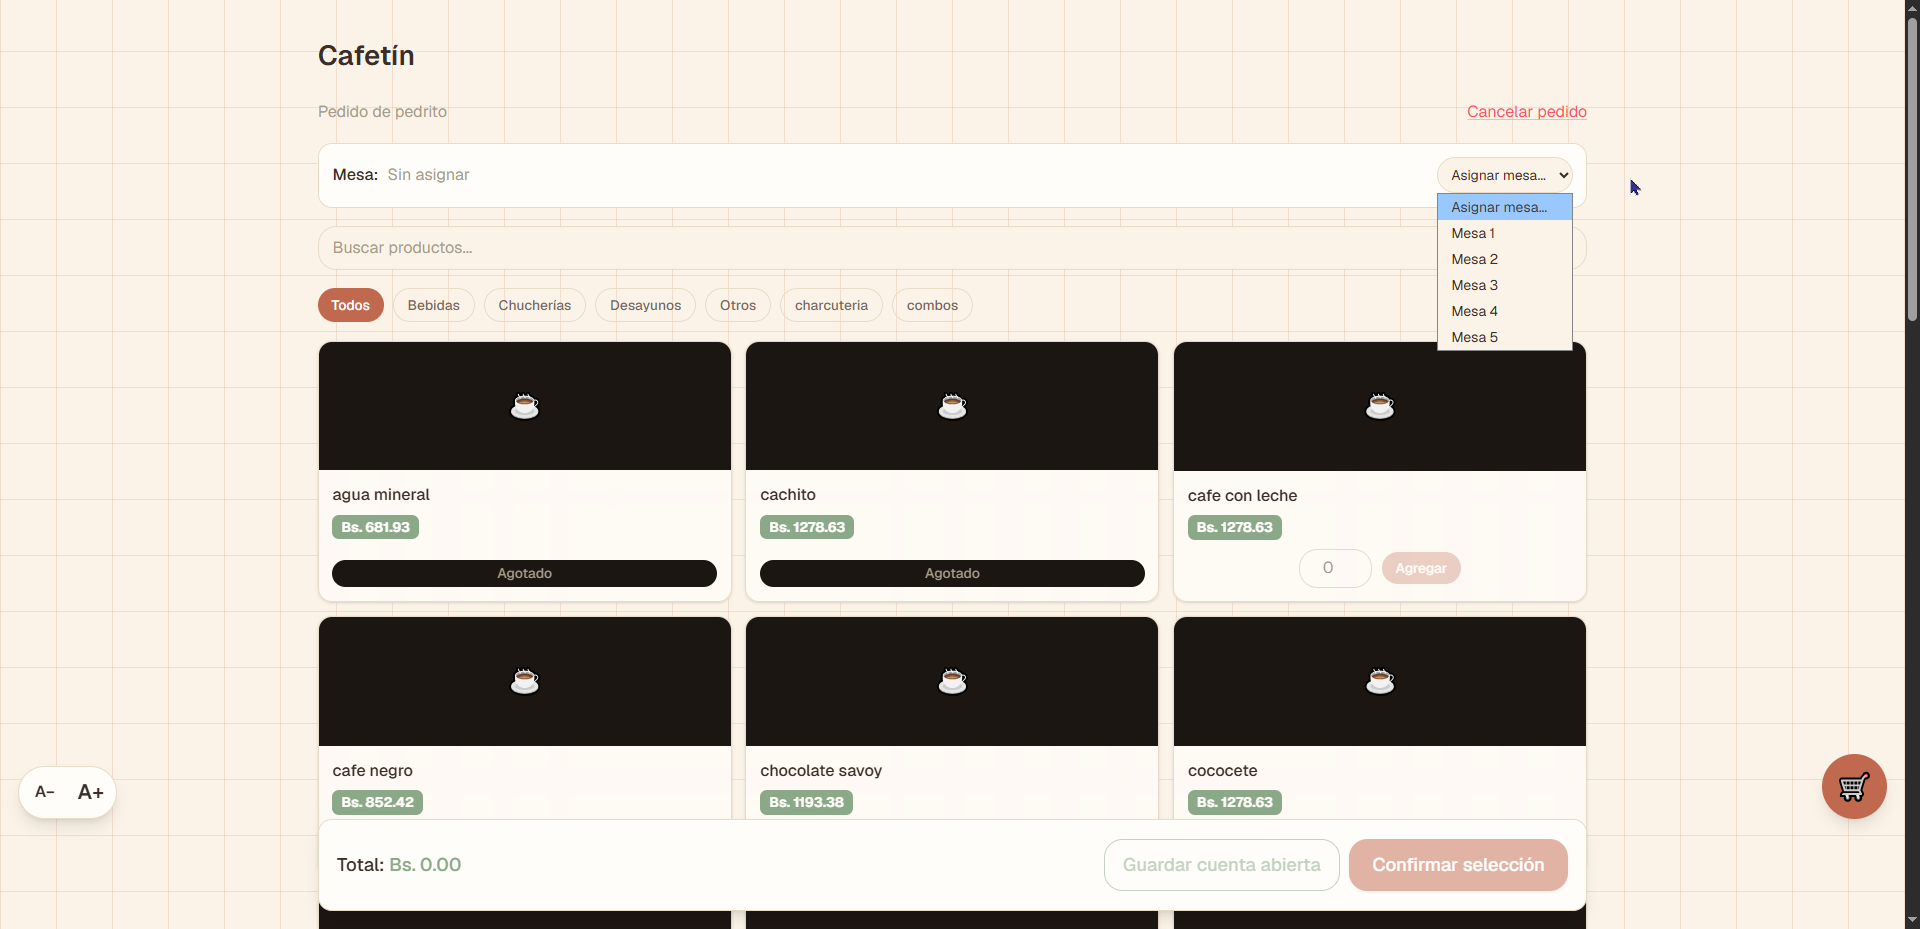Select Mesa 2 from the dropdown
1920x929 pixels.
pos(1504,259)
